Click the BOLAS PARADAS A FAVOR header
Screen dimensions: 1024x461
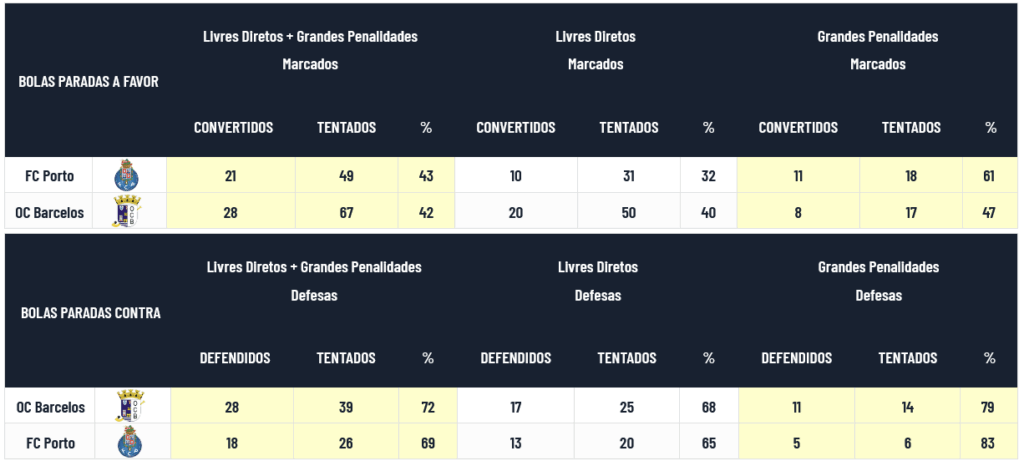click(x=89, y=82)
